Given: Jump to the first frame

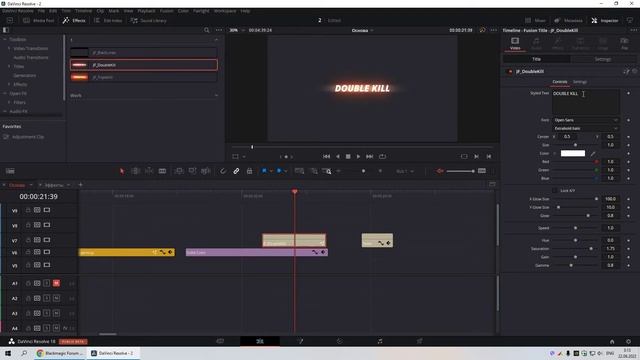Looking at the screenshot, I should pos(326,156).
